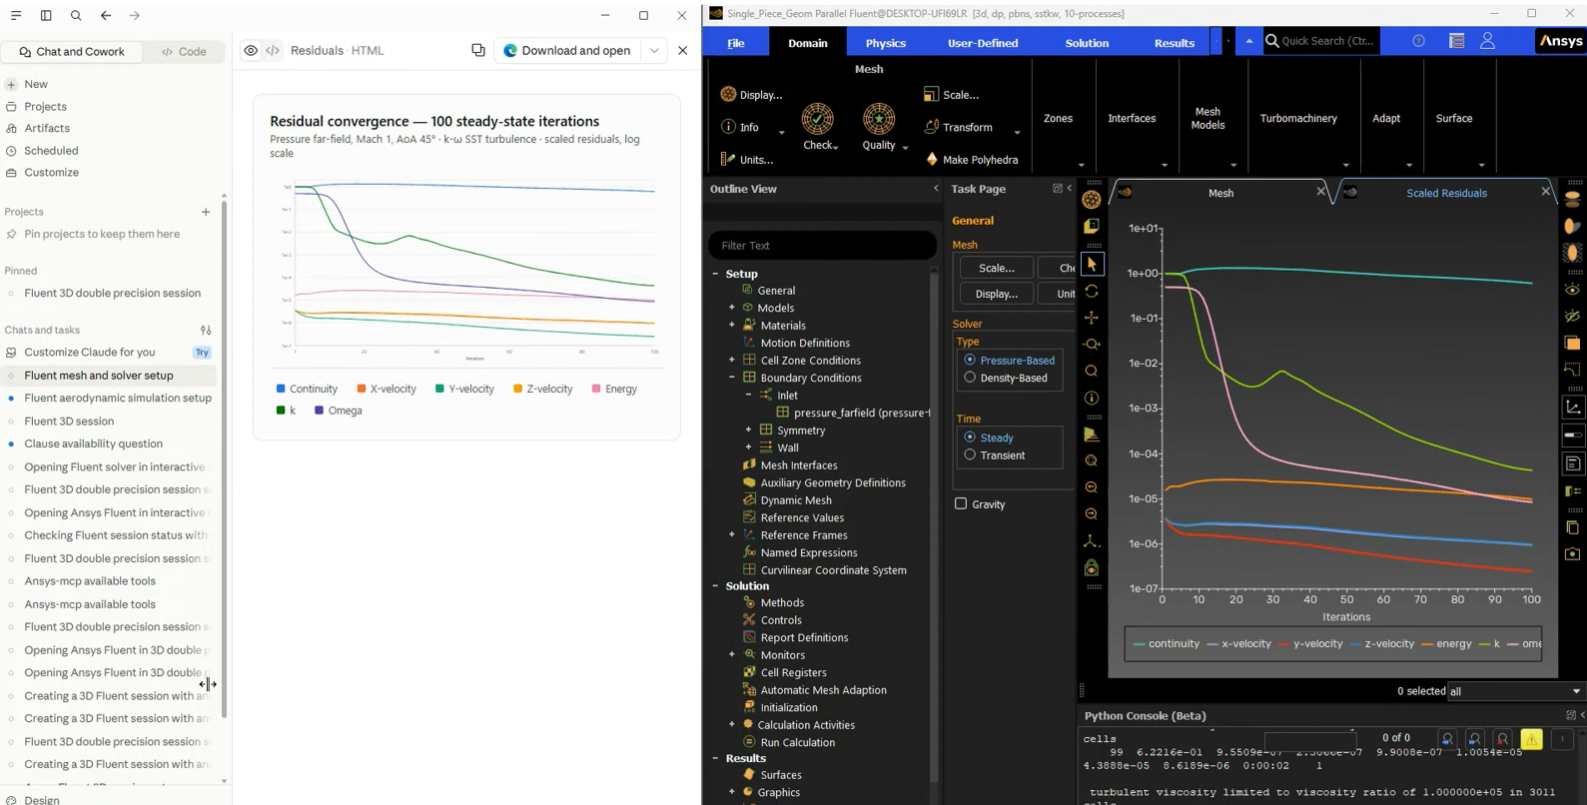This screenshot has width=1587, height=805.
Task: Click the Download and open button
Action: click(567, 50)
